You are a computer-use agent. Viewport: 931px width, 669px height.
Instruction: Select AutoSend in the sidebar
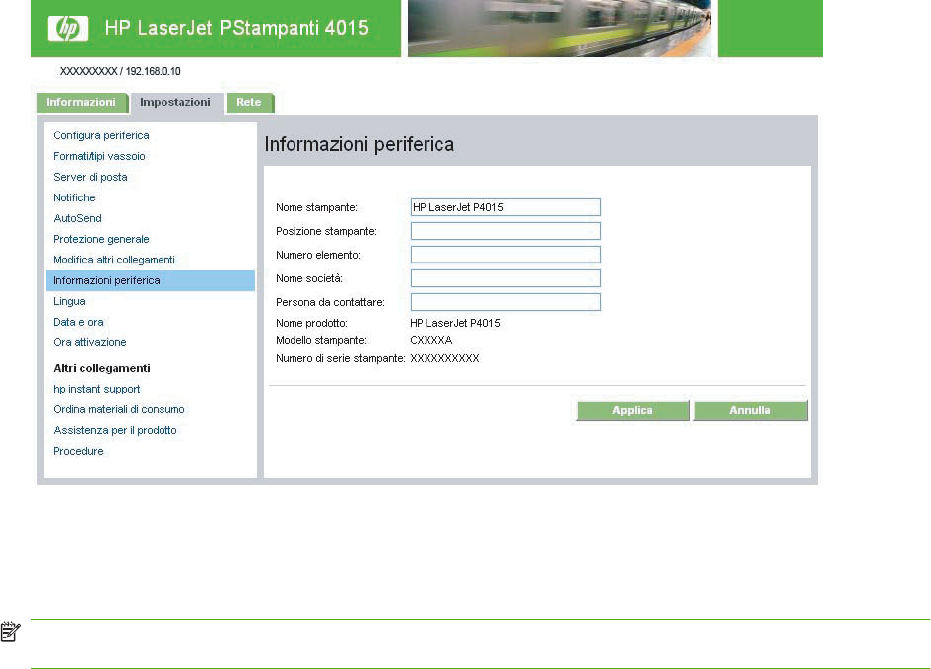[x=77, y=218]
